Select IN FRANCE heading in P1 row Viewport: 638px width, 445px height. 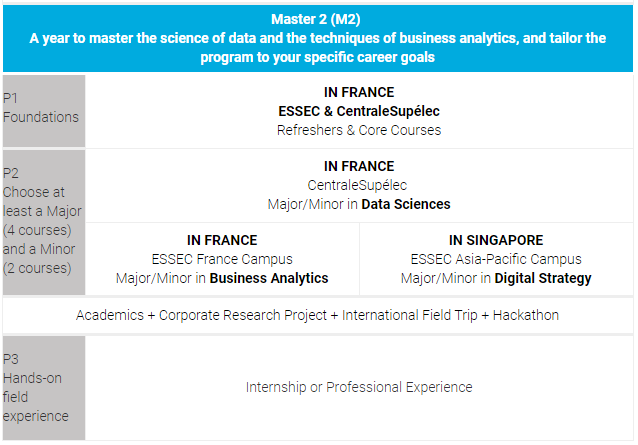(x=359, y=92)
